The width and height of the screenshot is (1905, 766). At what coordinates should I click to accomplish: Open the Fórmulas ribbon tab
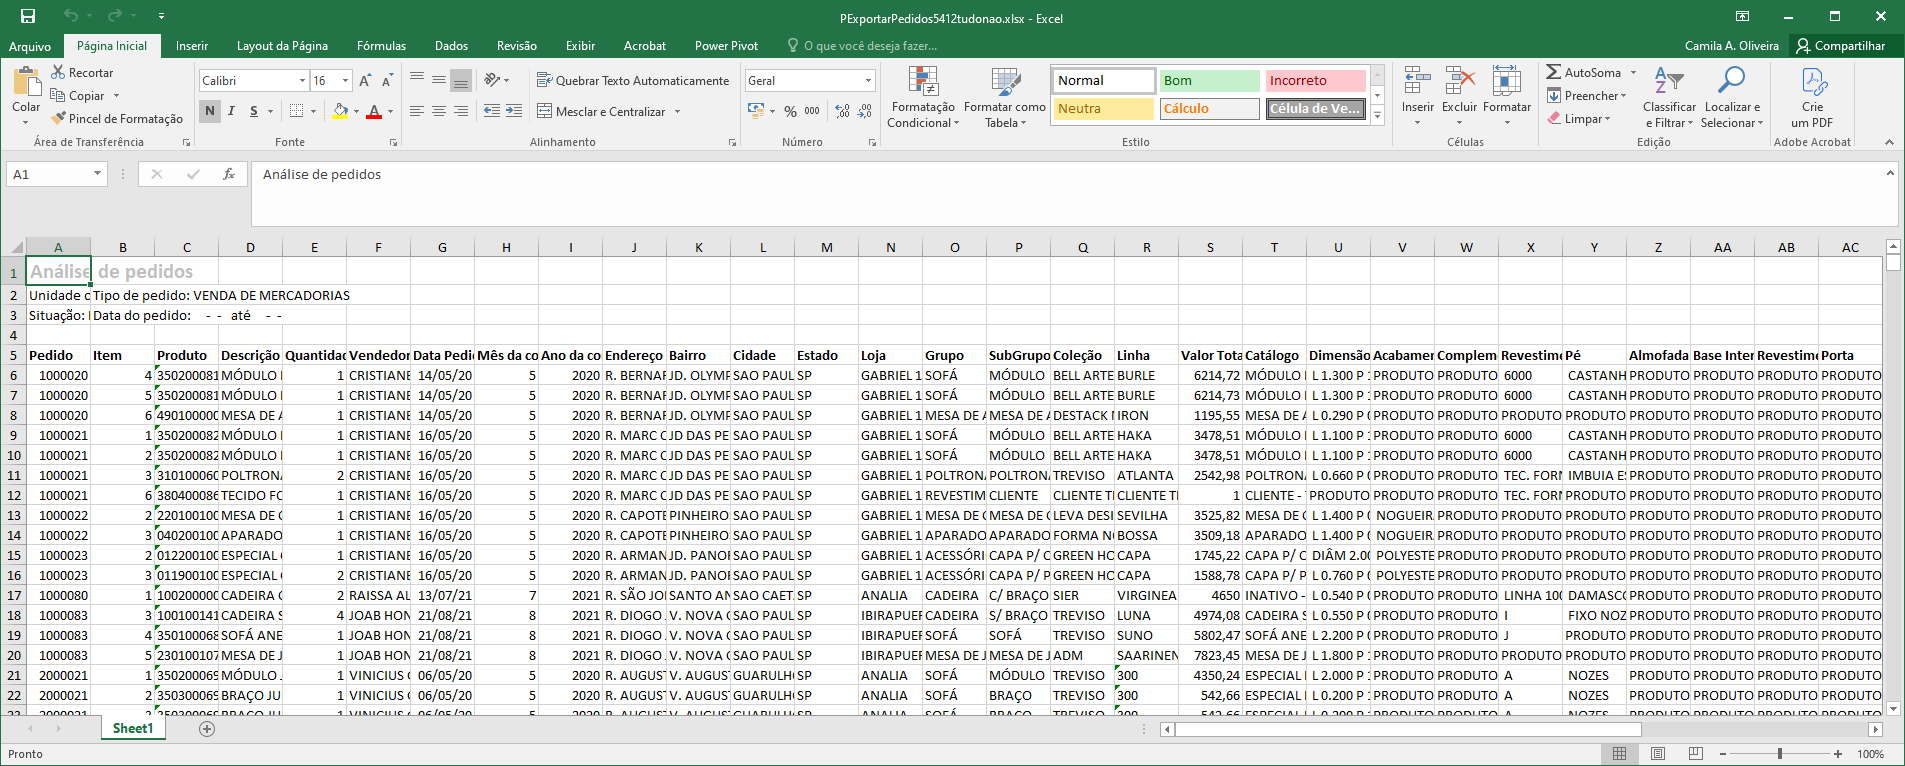[381, 46]
